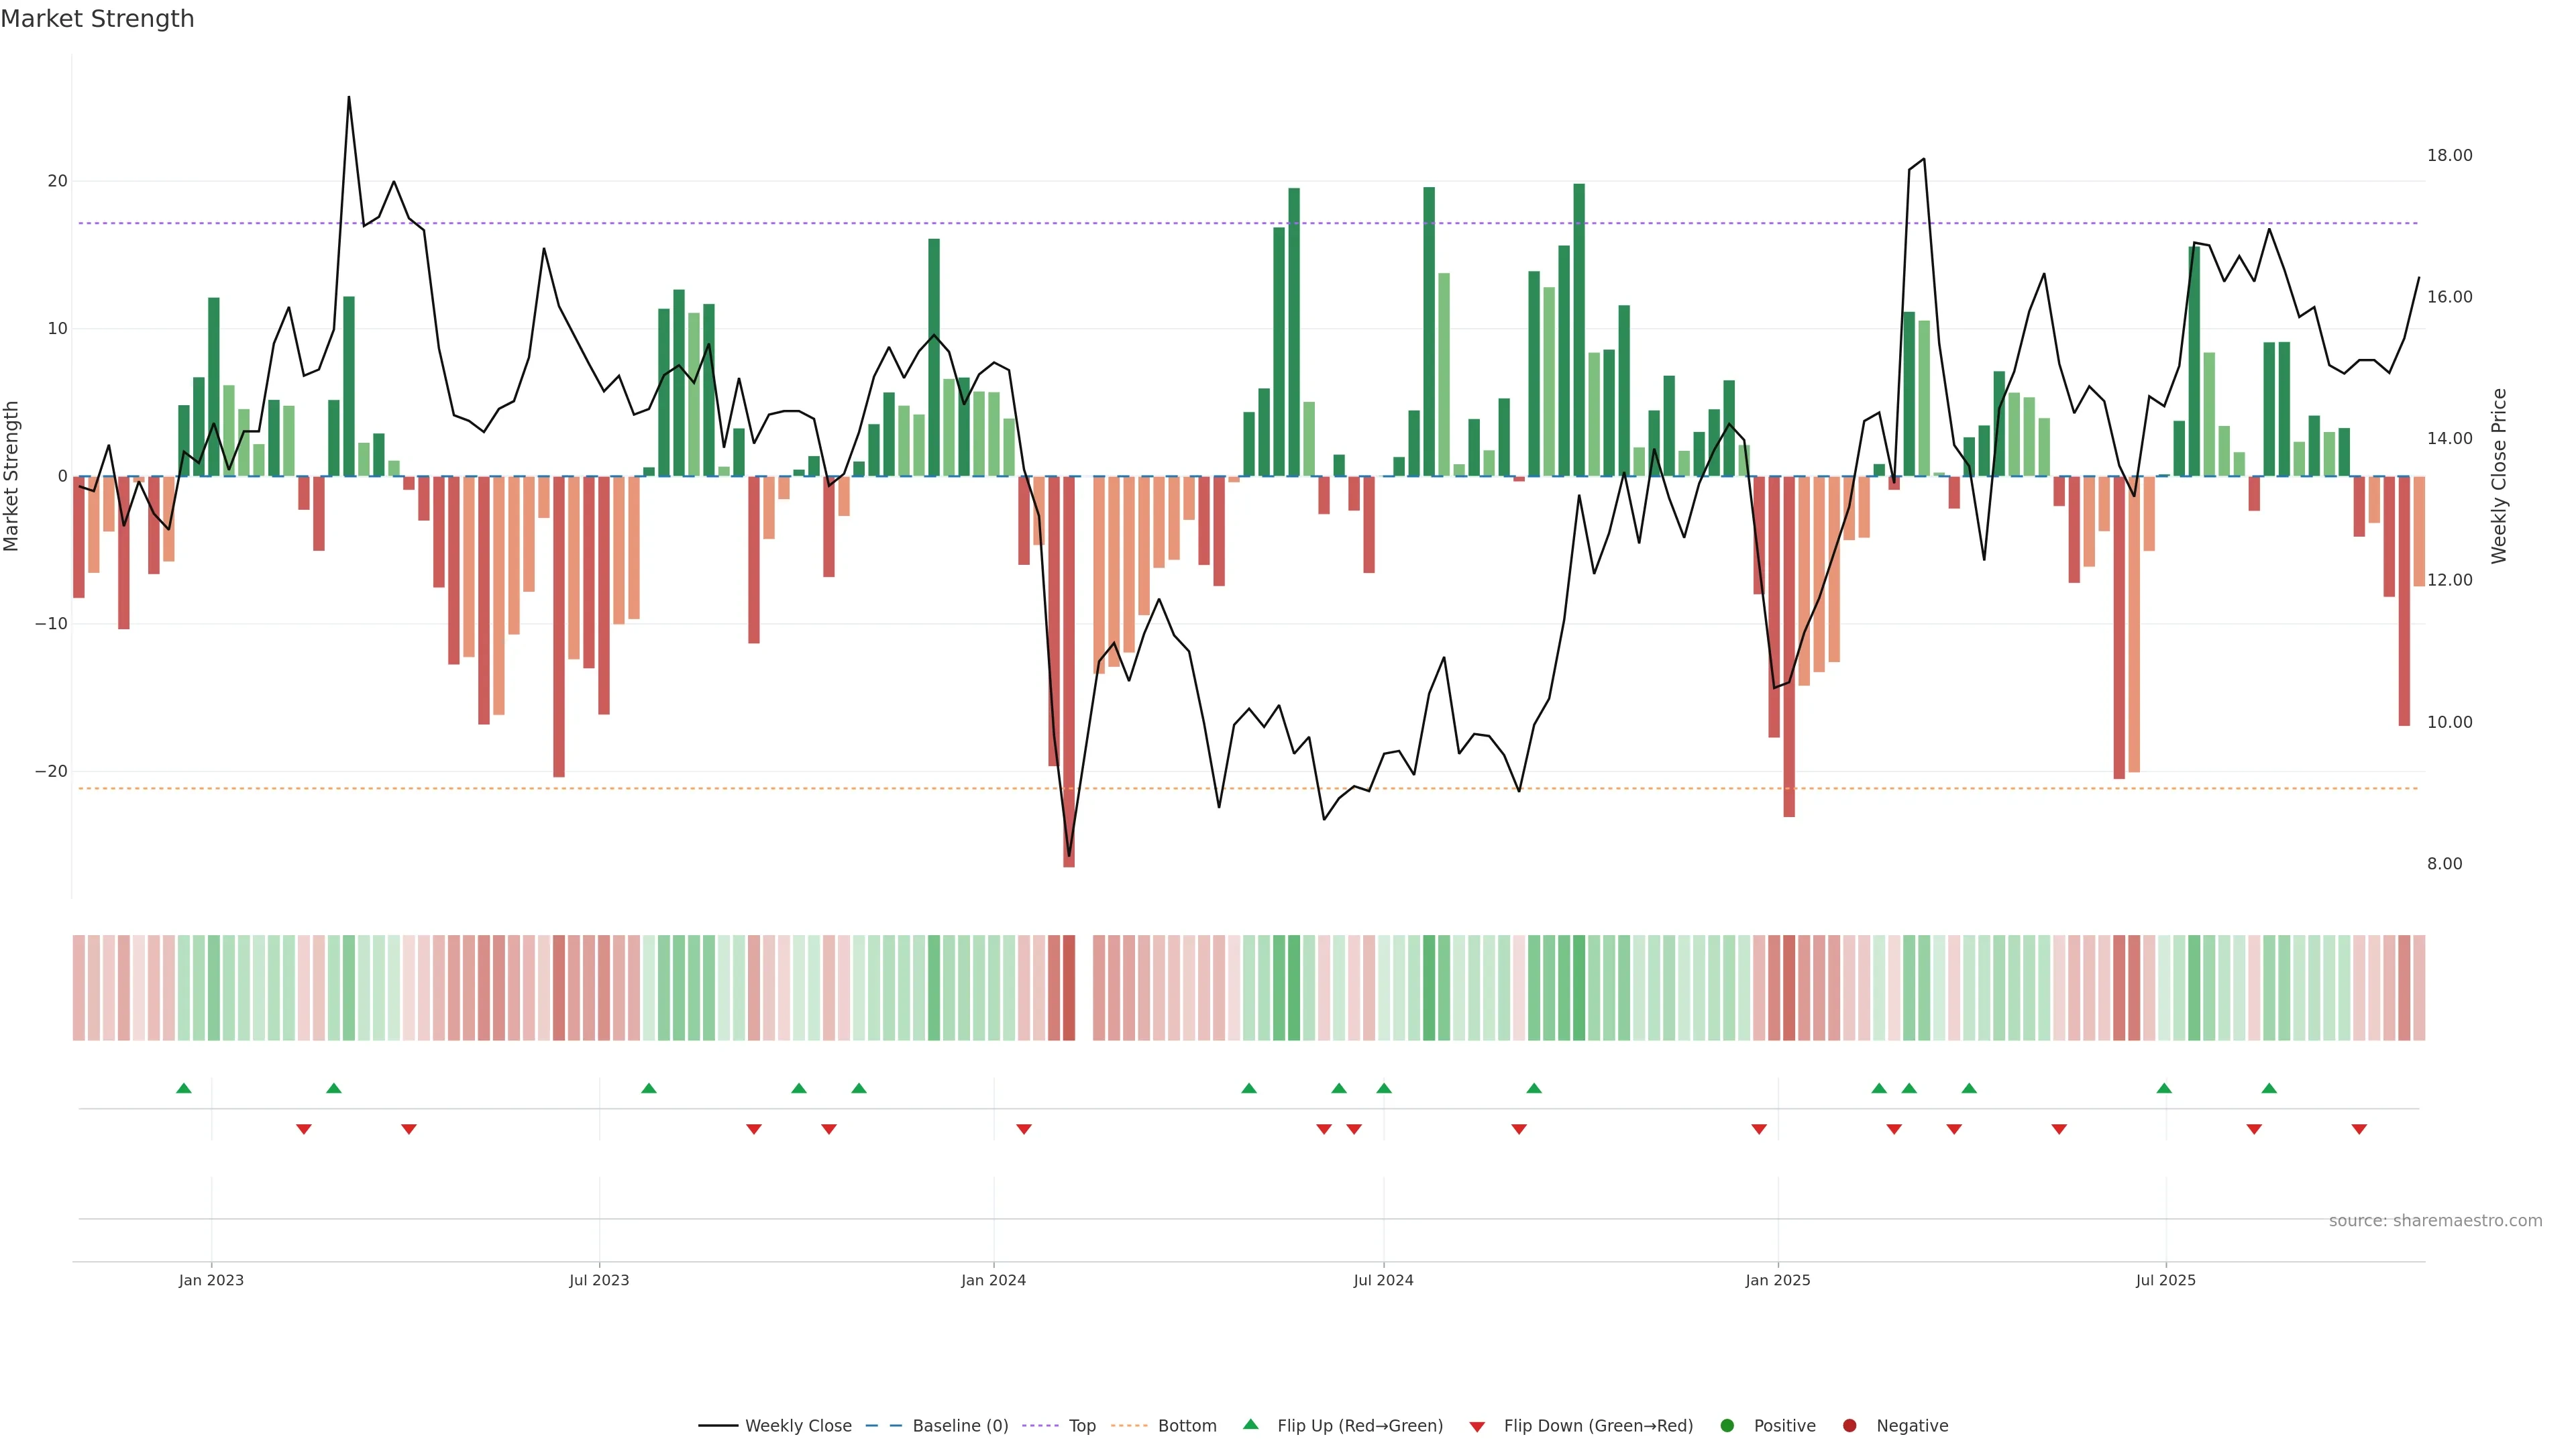Screen dimensions: 2576x1449
Task: Click flip-down marker just before Jan 2025
Action: pyautogui.click(x=1759, y=1129)
